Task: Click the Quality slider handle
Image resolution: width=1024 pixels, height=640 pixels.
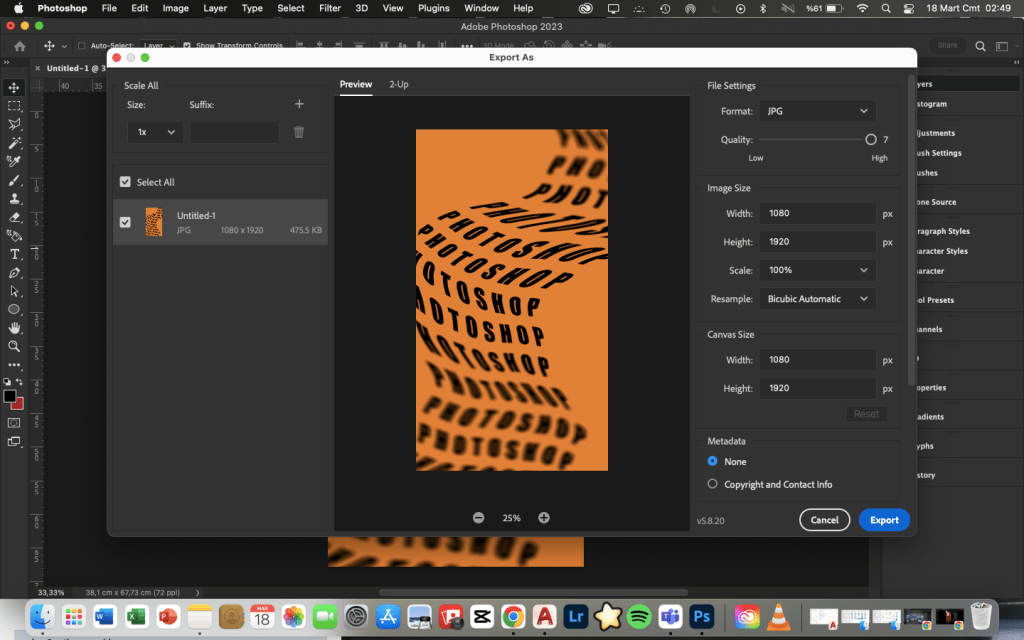Action: point(871,140)
